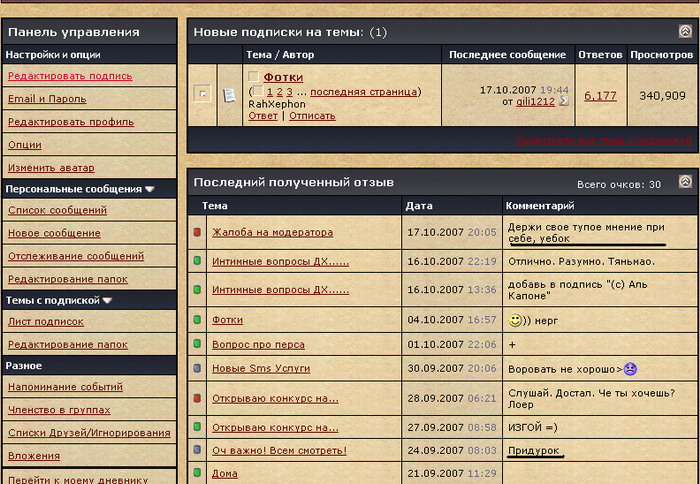
Task: Expand 'Персональные сообщения' section arrow
Action: (150, 188)
